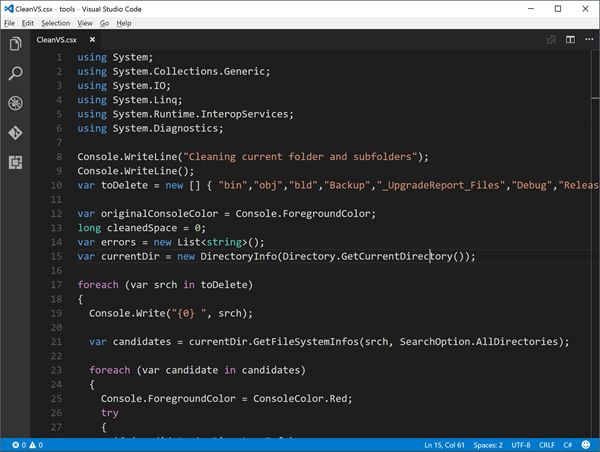Click System.Collections.Generic on line 2

tap(189, 71)
